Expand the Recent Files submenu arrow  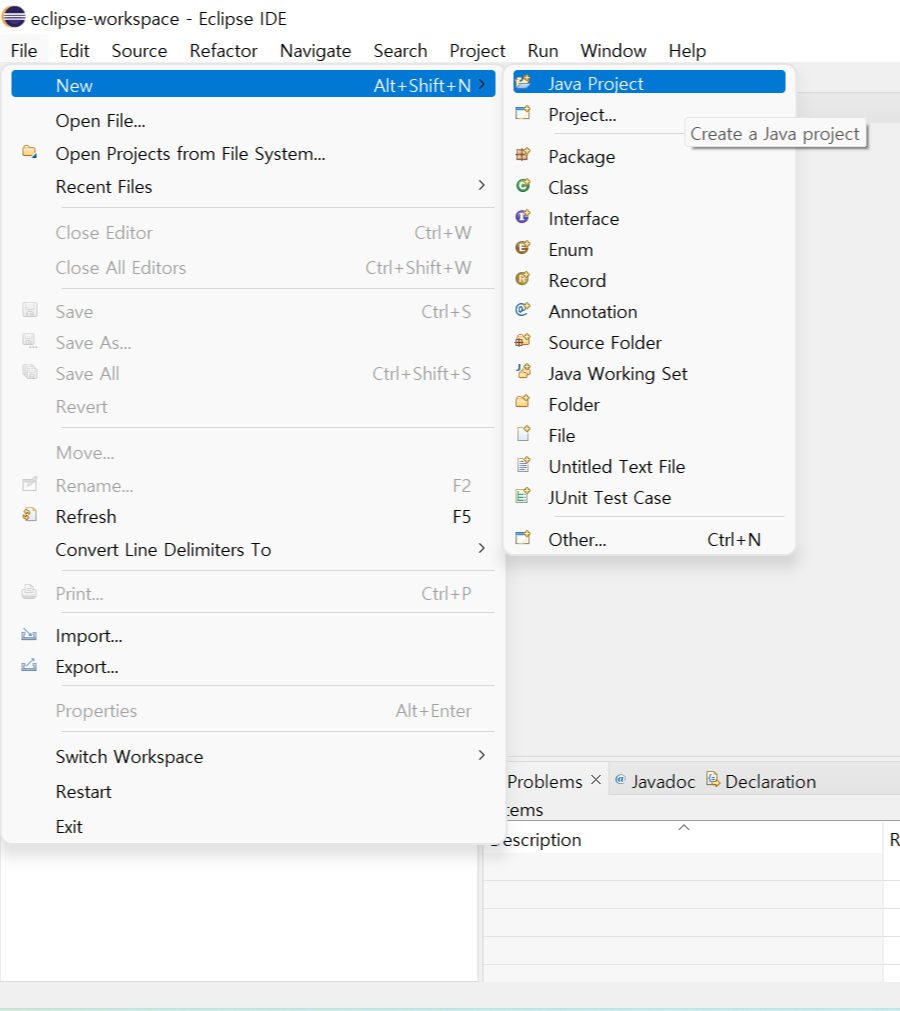click(x=482, y=186)
